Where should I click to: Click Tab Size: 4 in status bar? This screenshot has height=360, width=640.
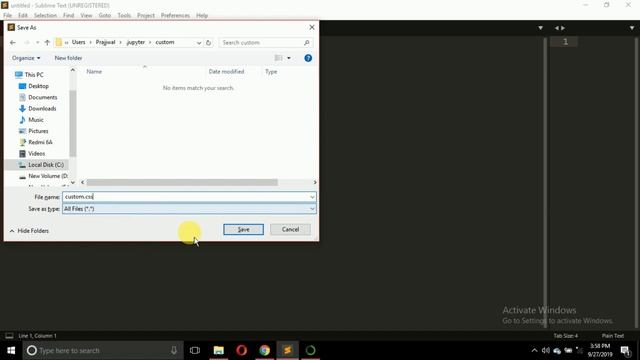click(565, 336)
